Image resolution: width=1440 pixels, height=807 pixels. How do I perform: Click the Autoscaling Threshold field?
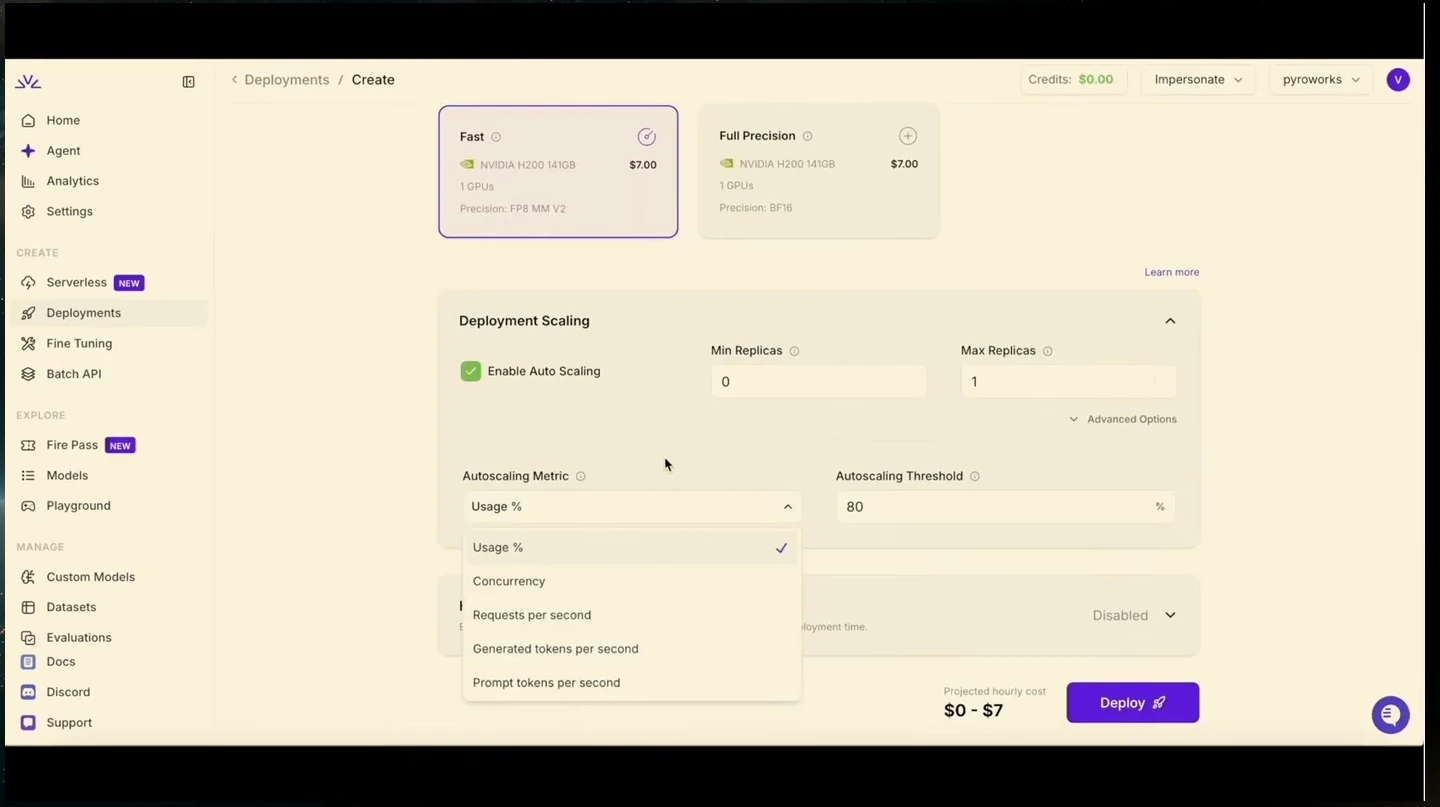[1005, 507]
